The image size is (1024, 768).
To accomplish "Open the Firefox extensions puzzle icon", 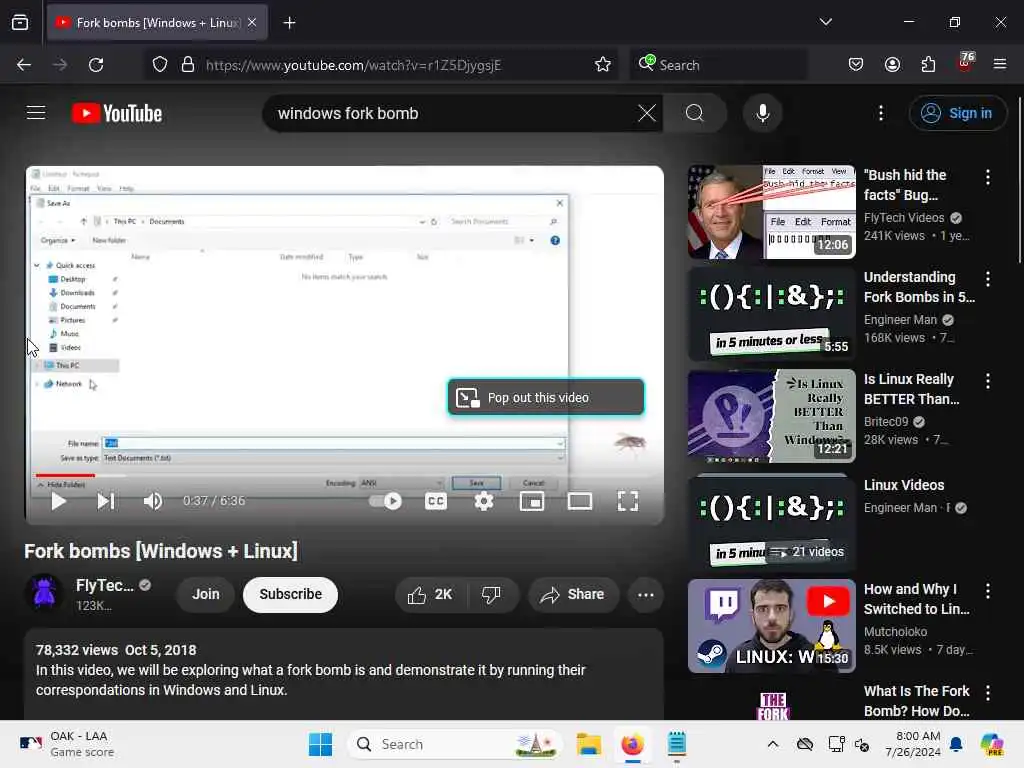I will pyautogui.click(x=928, y=65).
